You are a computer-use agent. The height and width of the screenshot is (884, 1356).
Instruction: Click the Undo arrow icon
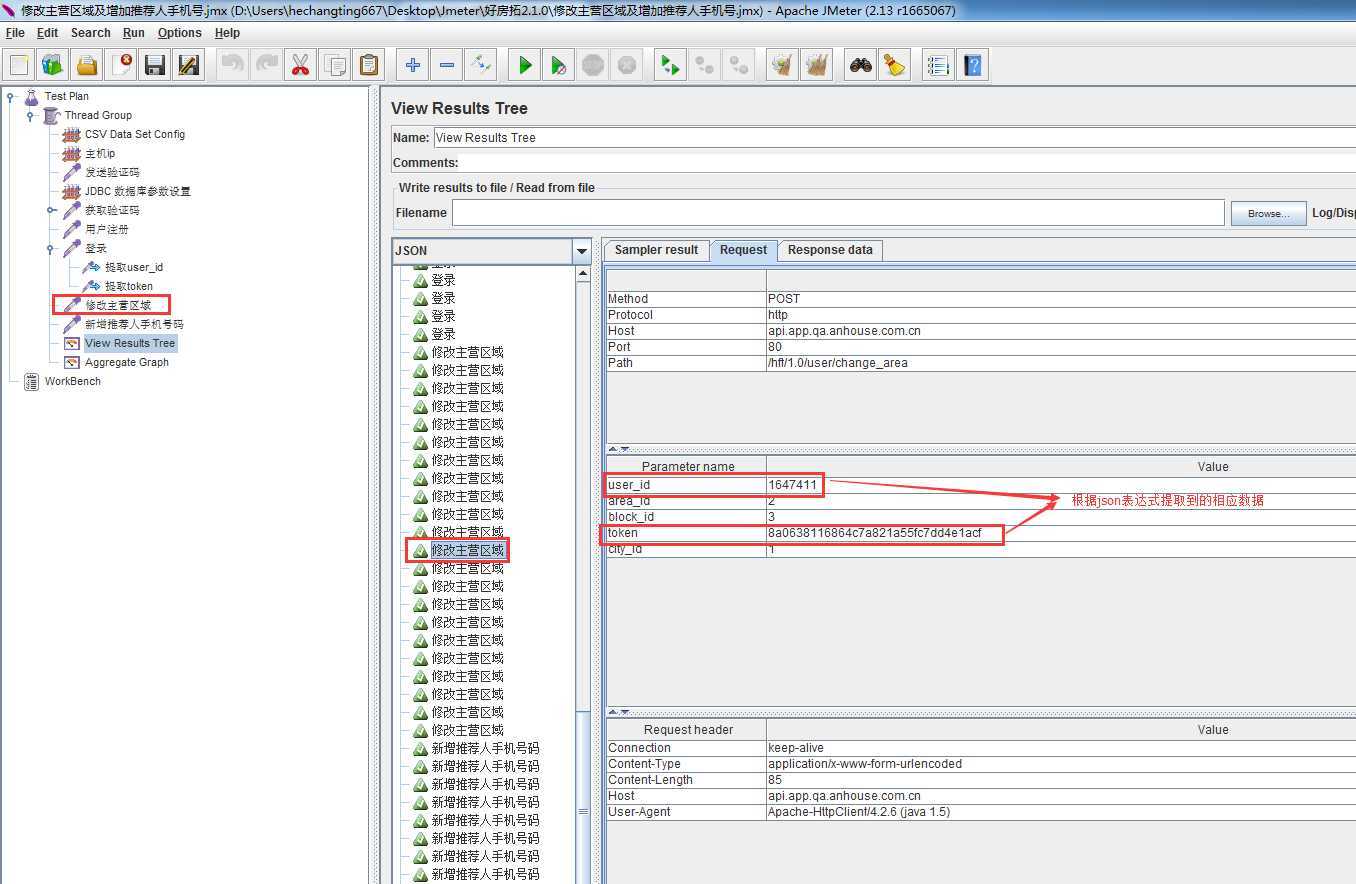(x=233, y=66)
